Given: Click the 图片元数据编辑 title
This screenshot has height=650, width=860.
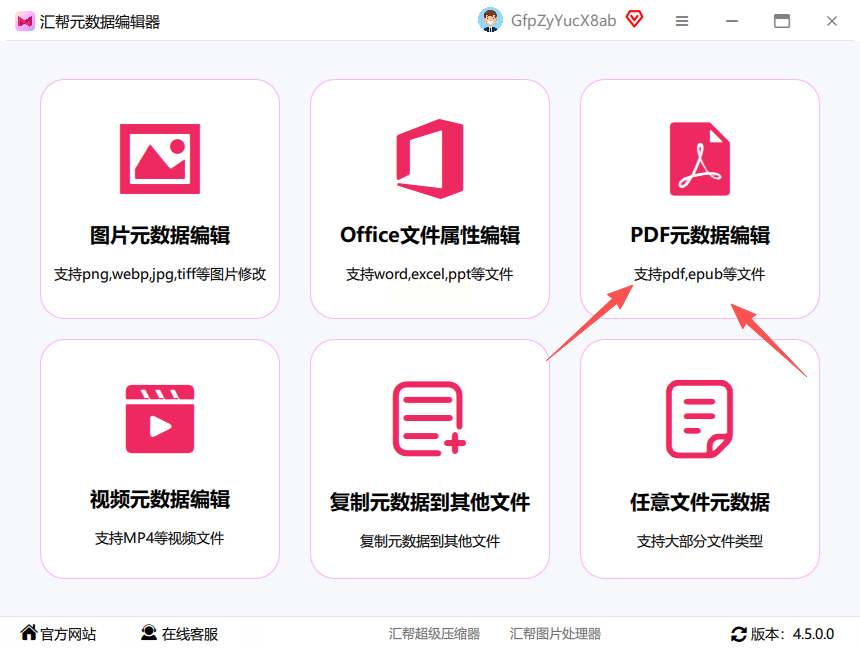Looking at the screenshot, I should tap(160, 235).
